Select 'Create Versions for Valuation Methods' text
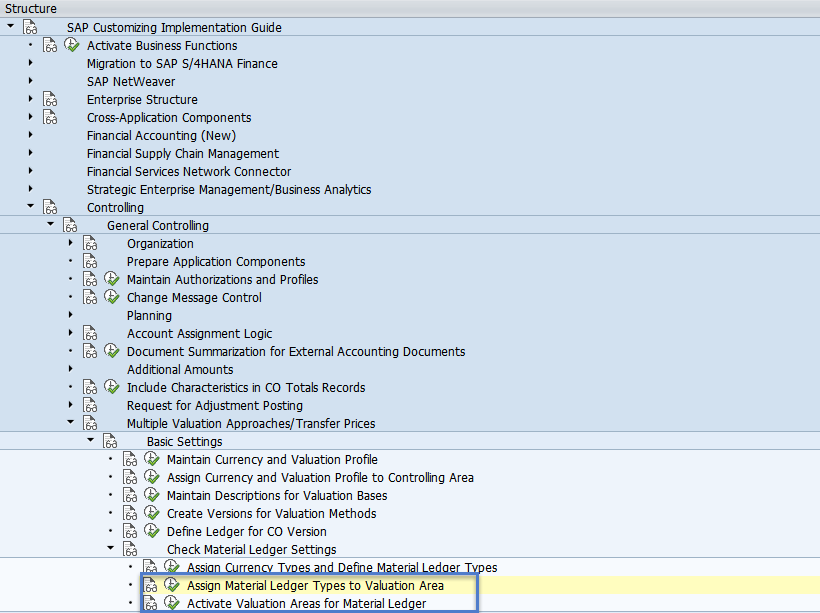The height and width of the screenshot is (613, 820). click(271, 514)
